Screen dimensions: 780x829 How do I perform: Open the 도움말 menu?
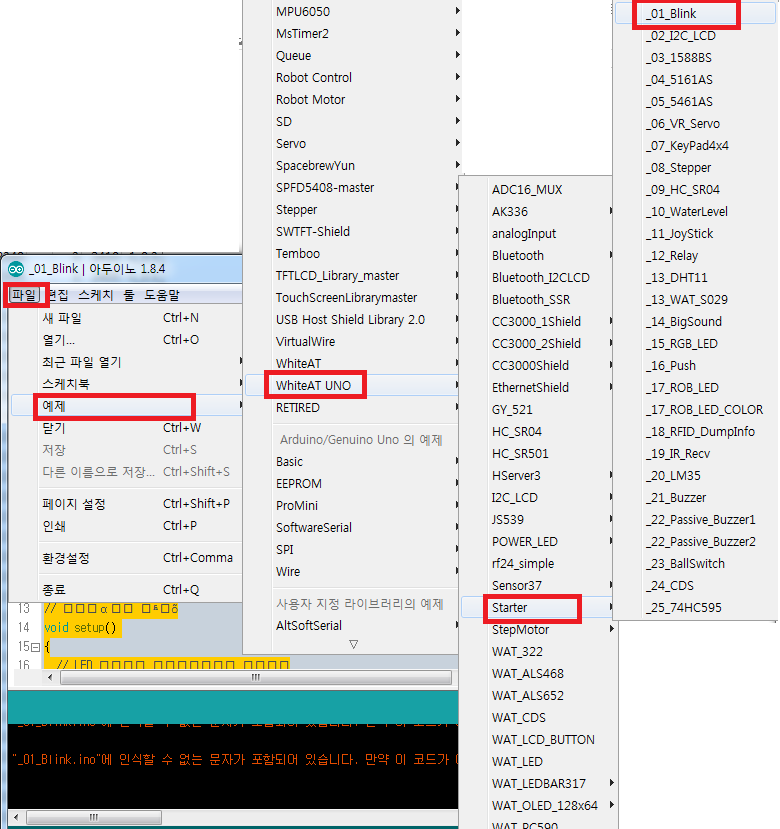[162, 295]
